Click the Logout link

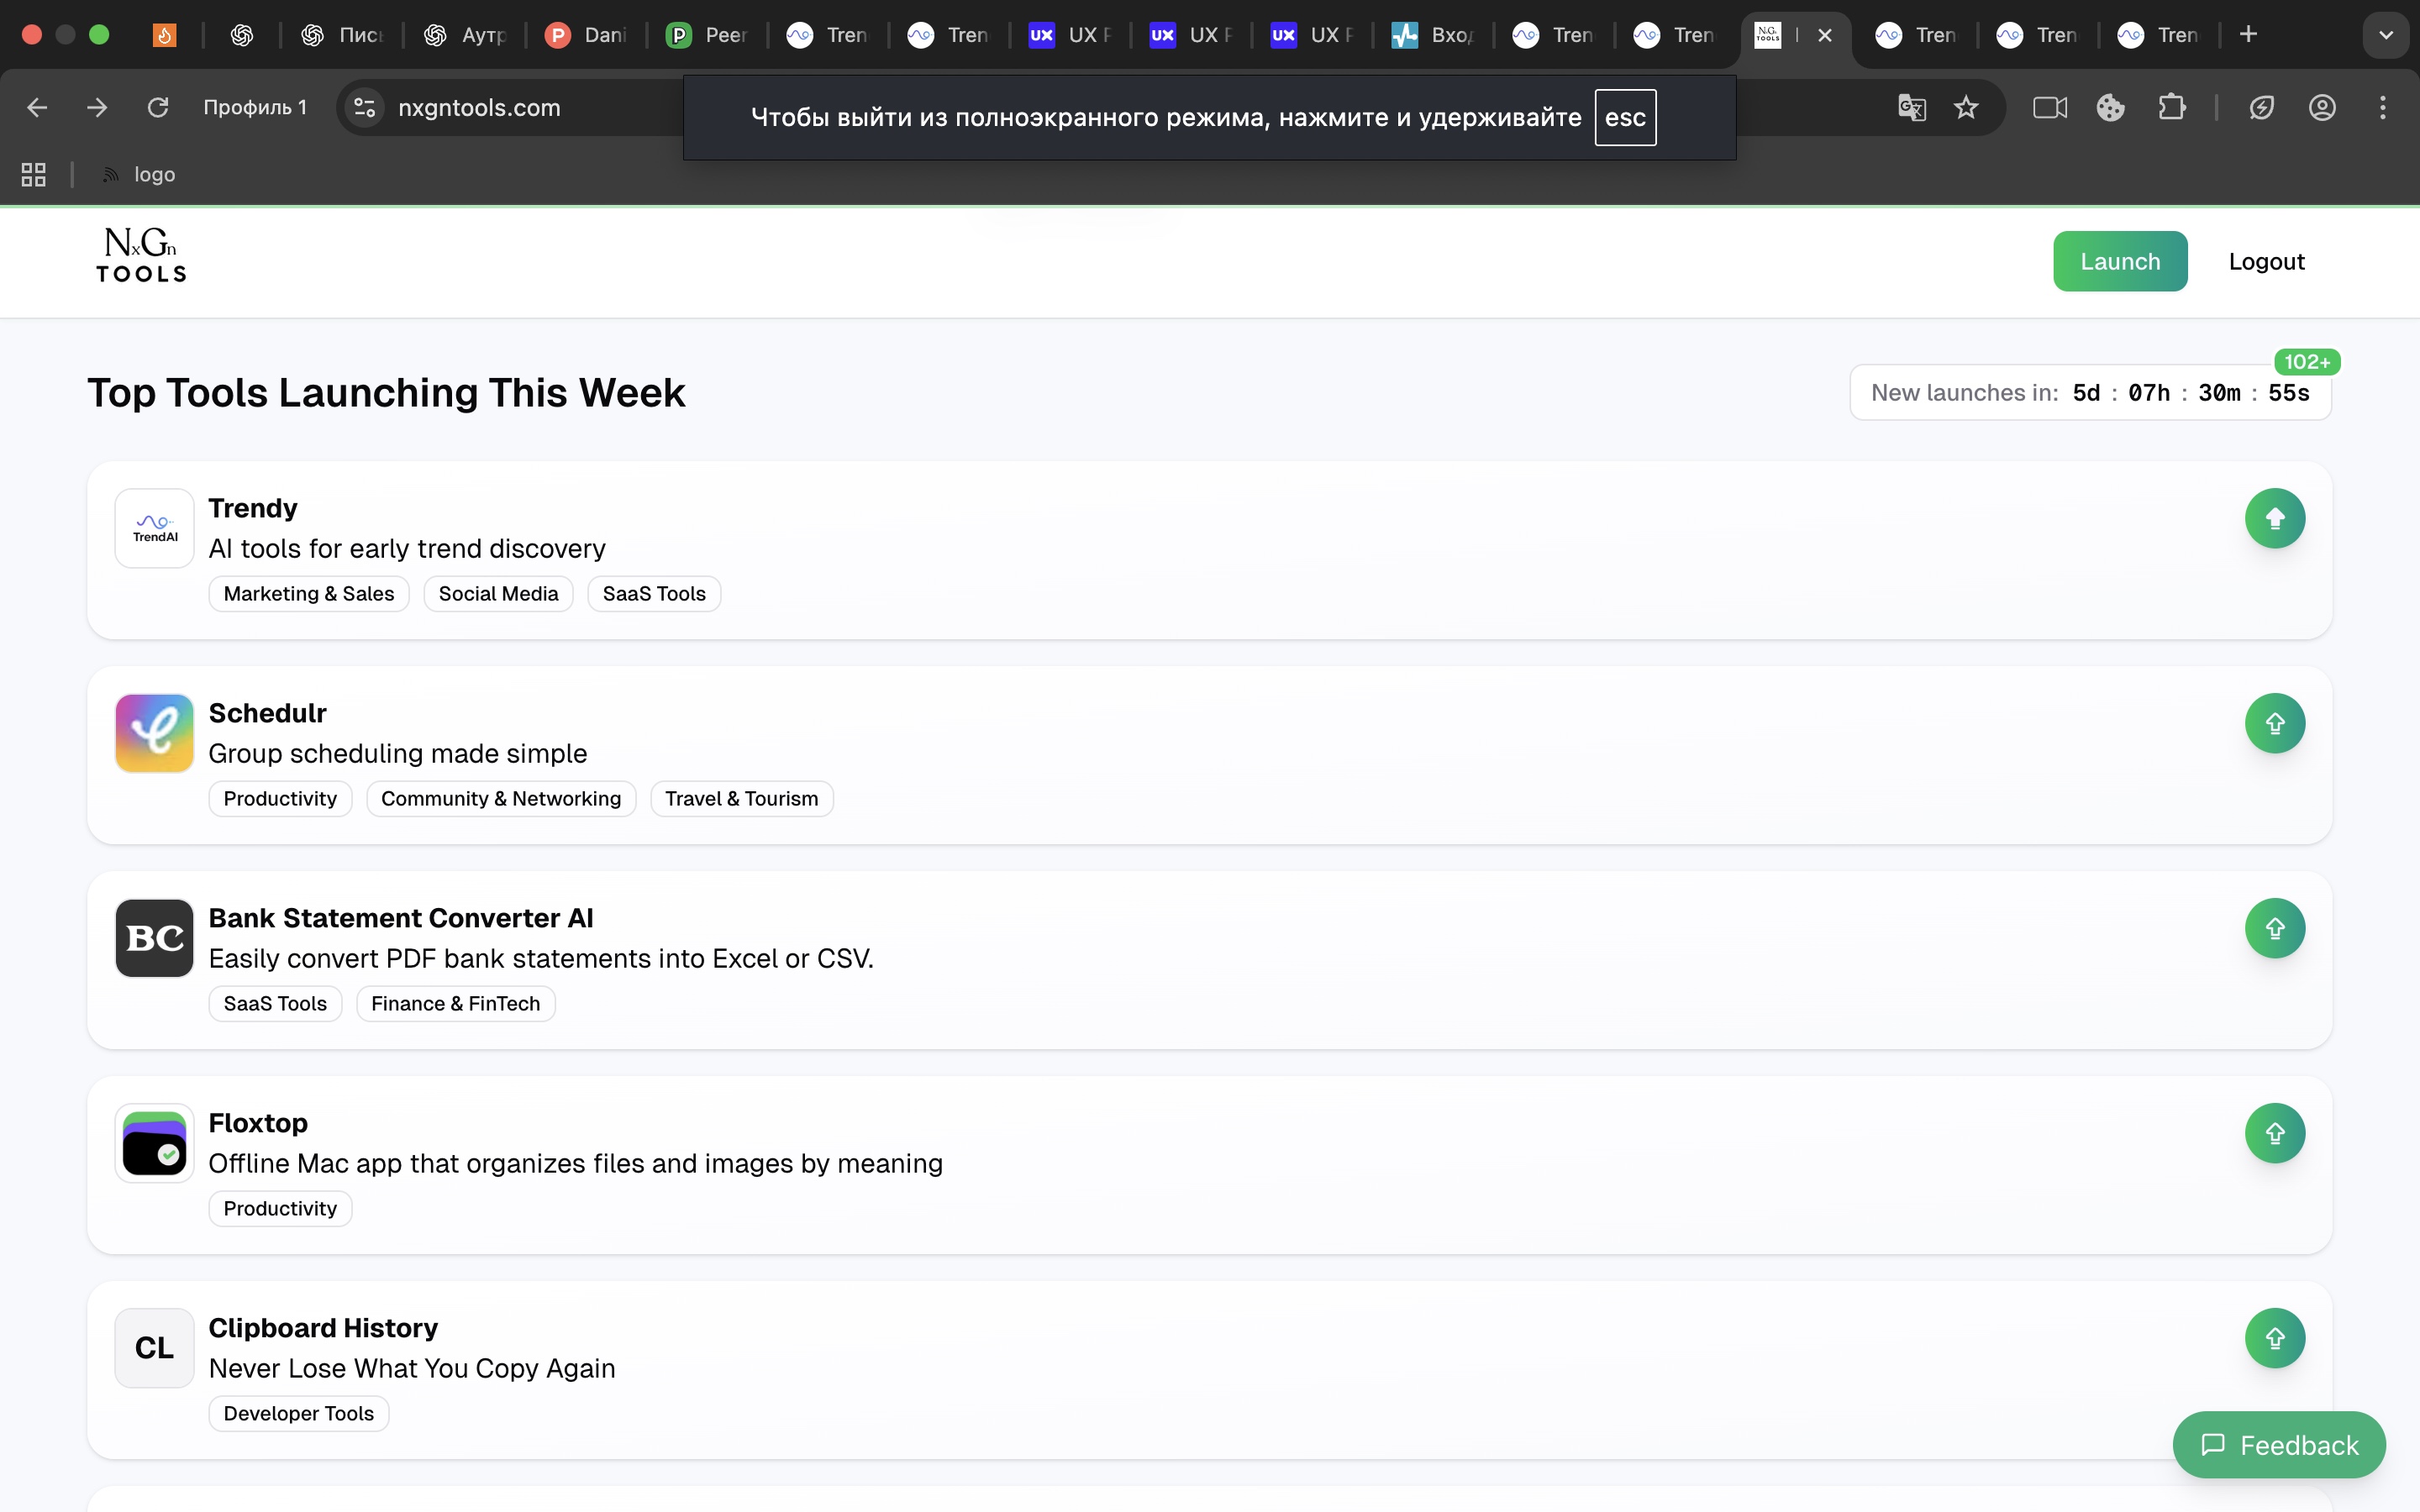[x=2265, y=261]
